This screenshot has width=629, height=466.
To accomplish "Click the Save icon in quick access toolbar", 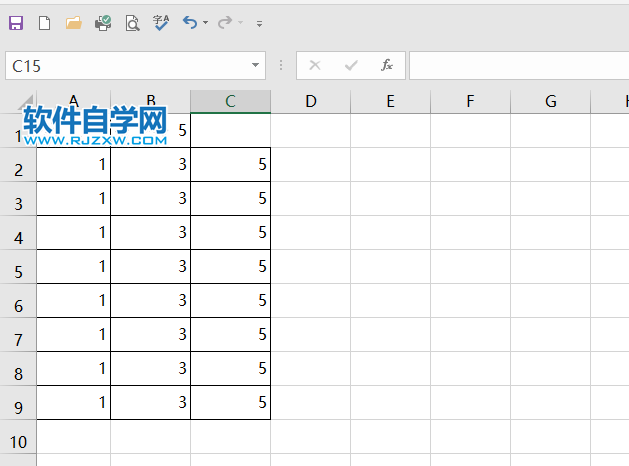I will (x=16, y=23).
